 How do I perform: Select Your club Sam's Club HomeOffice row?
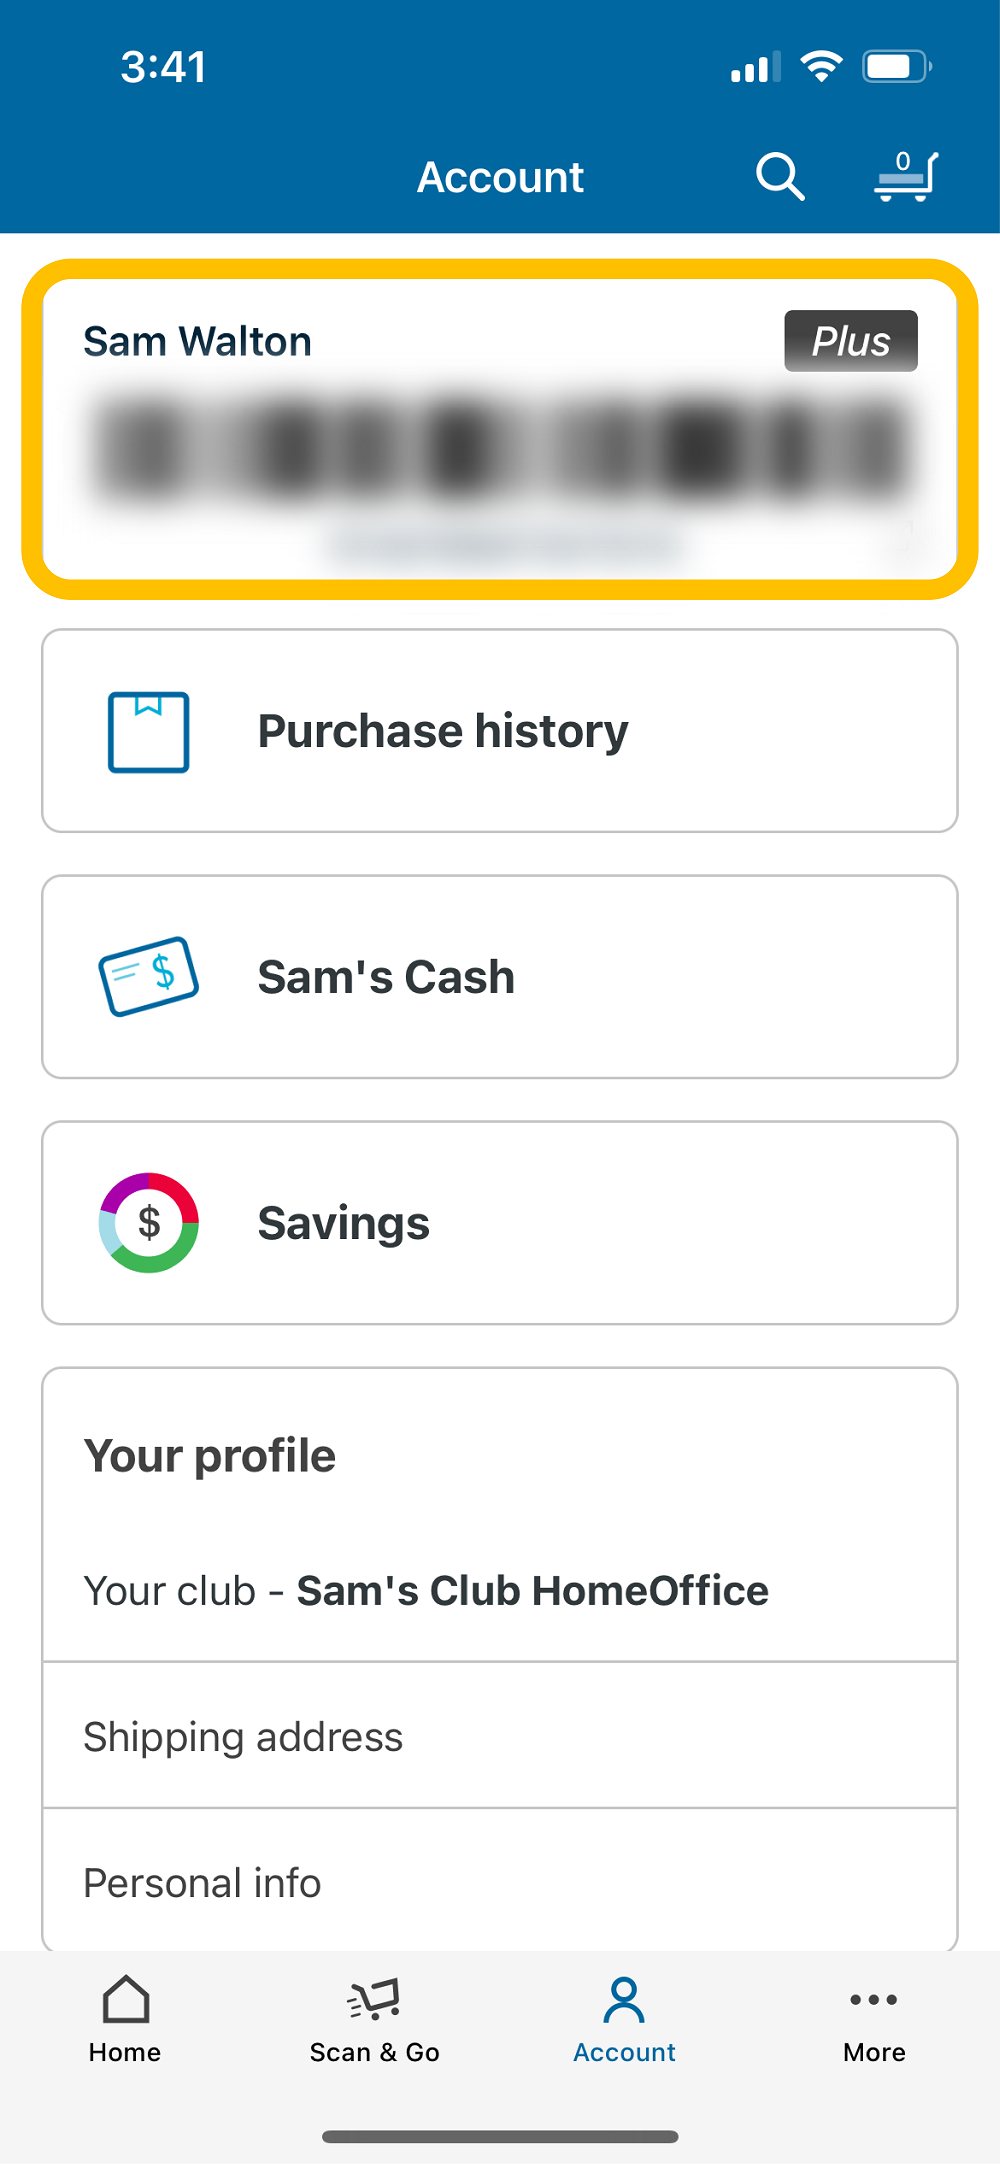click(427, 1591)
